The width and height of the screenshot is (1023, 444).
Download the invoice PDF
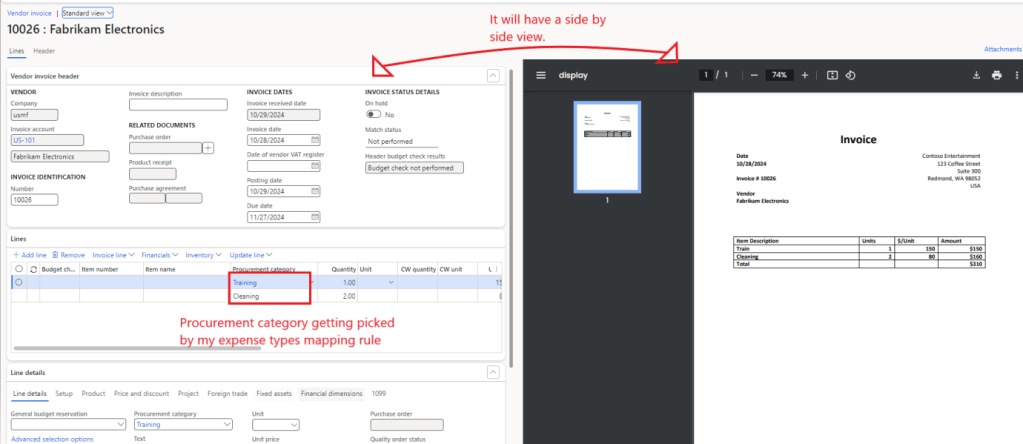[x=975, y=75]
